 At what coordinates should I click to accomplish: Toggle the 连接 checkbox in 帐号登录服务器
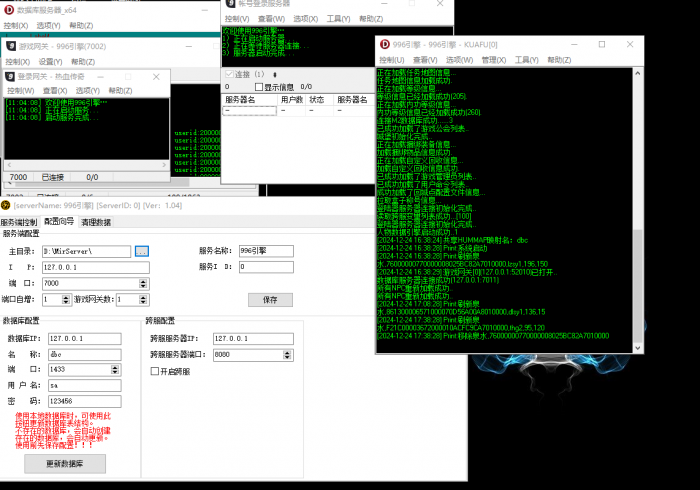229,74
